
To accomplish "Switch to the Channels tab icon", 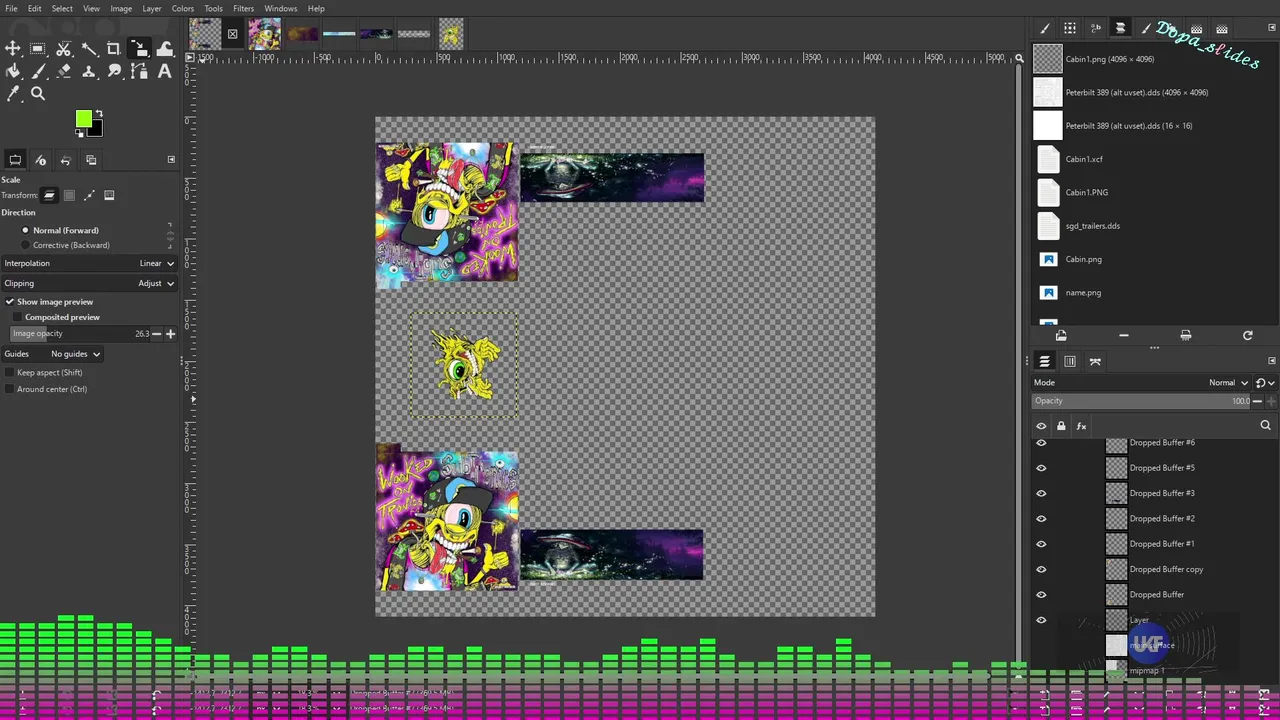I will (x=1070, y=362).
